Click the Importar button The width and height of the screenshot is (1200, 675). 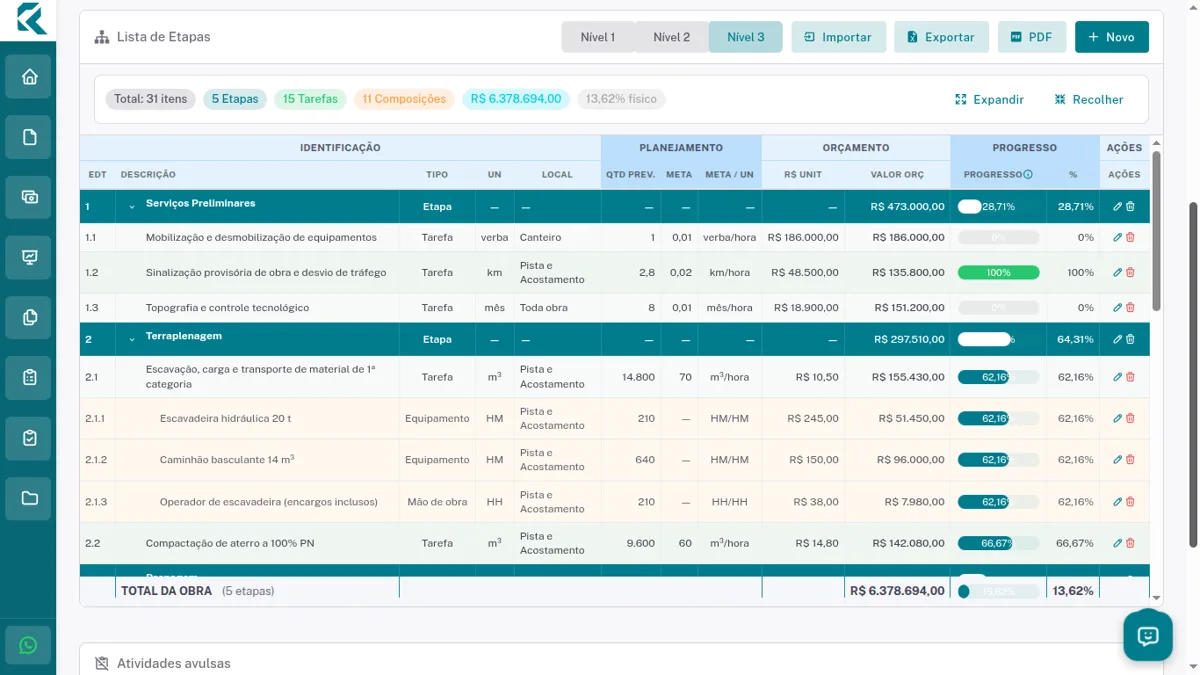(839, 37)
